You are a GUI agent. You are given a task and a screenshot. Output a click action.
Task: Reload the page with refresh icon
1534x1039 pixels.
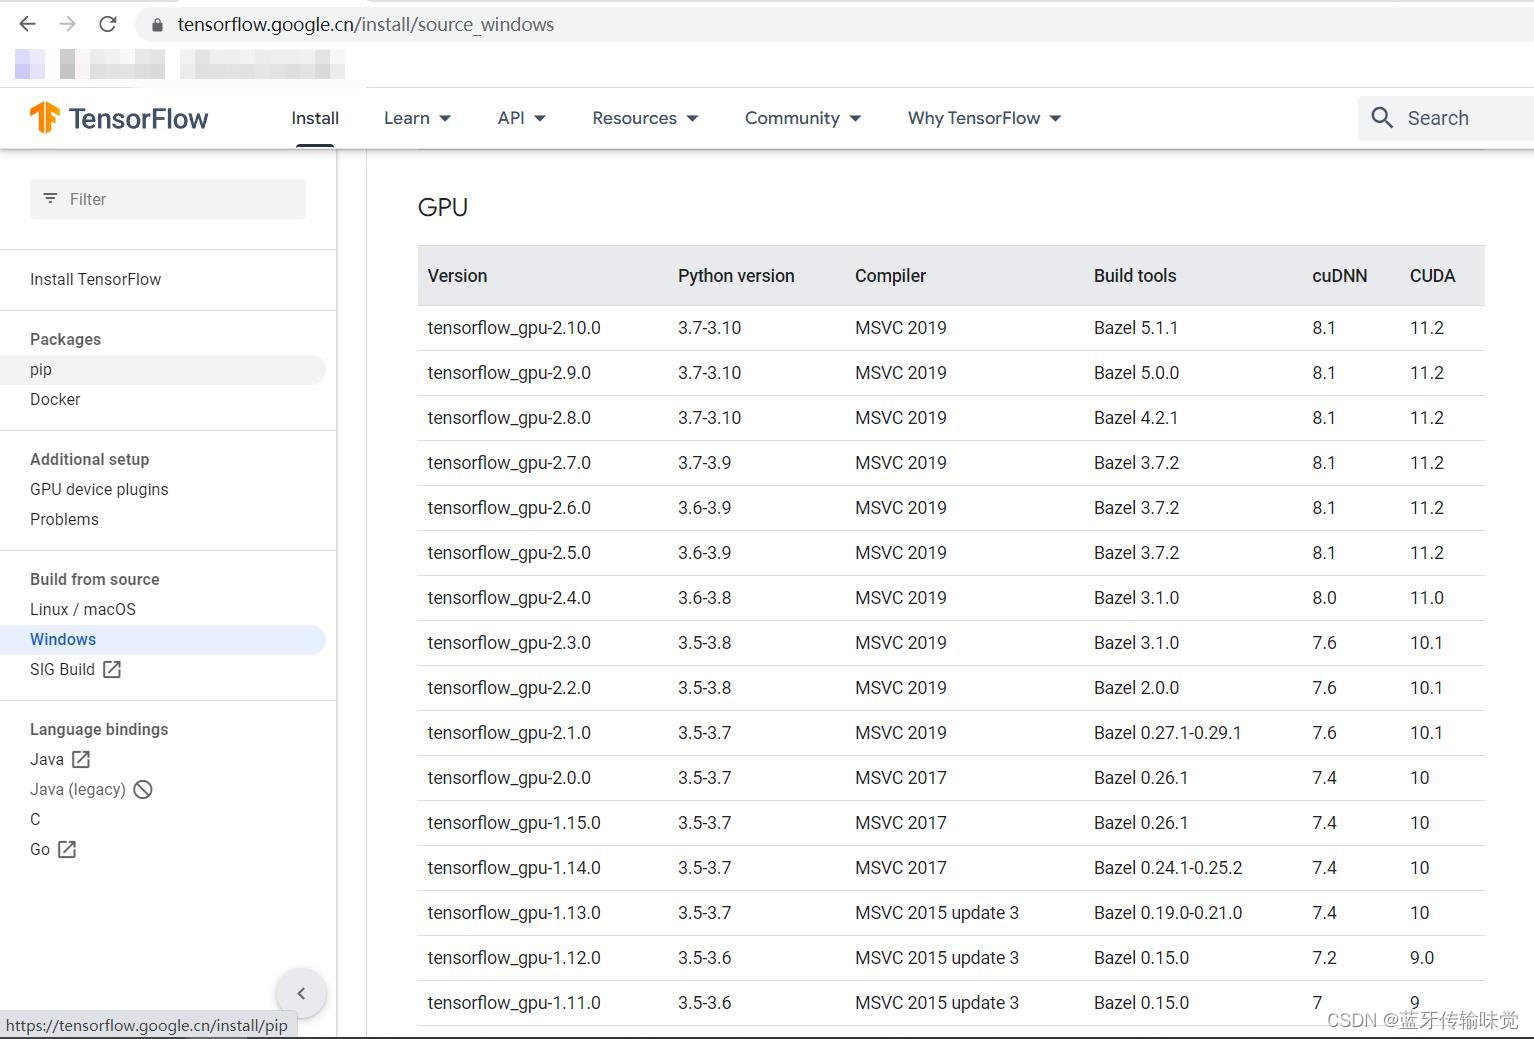coord(108,24)
